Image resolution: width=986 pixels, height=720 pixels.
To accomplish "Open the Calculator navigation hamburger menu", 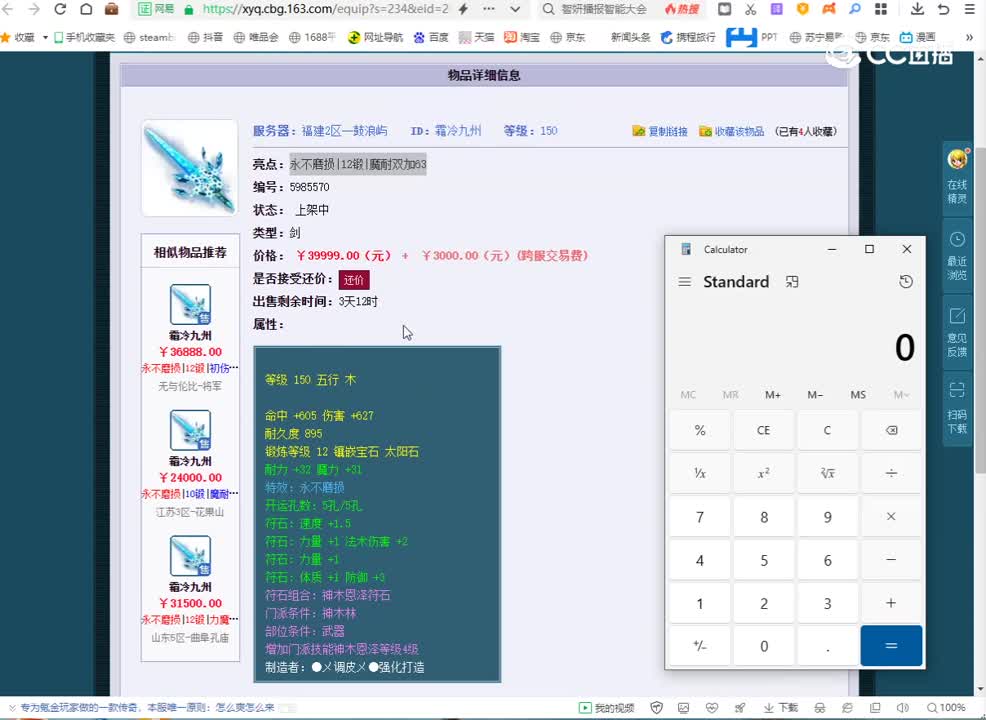I will point(685,282).
